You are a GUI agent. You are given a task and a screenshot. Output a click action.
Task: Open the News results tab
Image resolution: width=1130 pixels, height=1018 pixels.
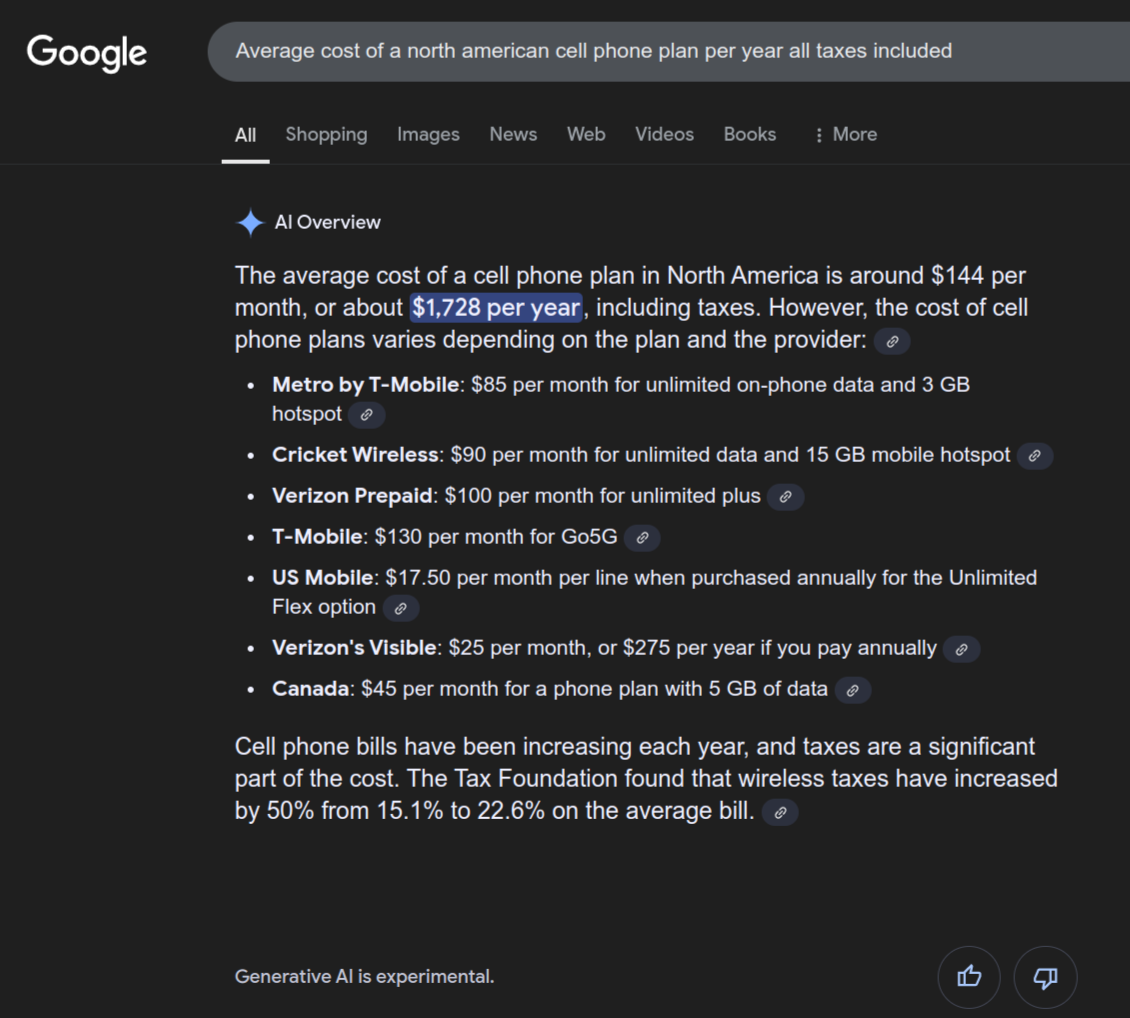513,135
